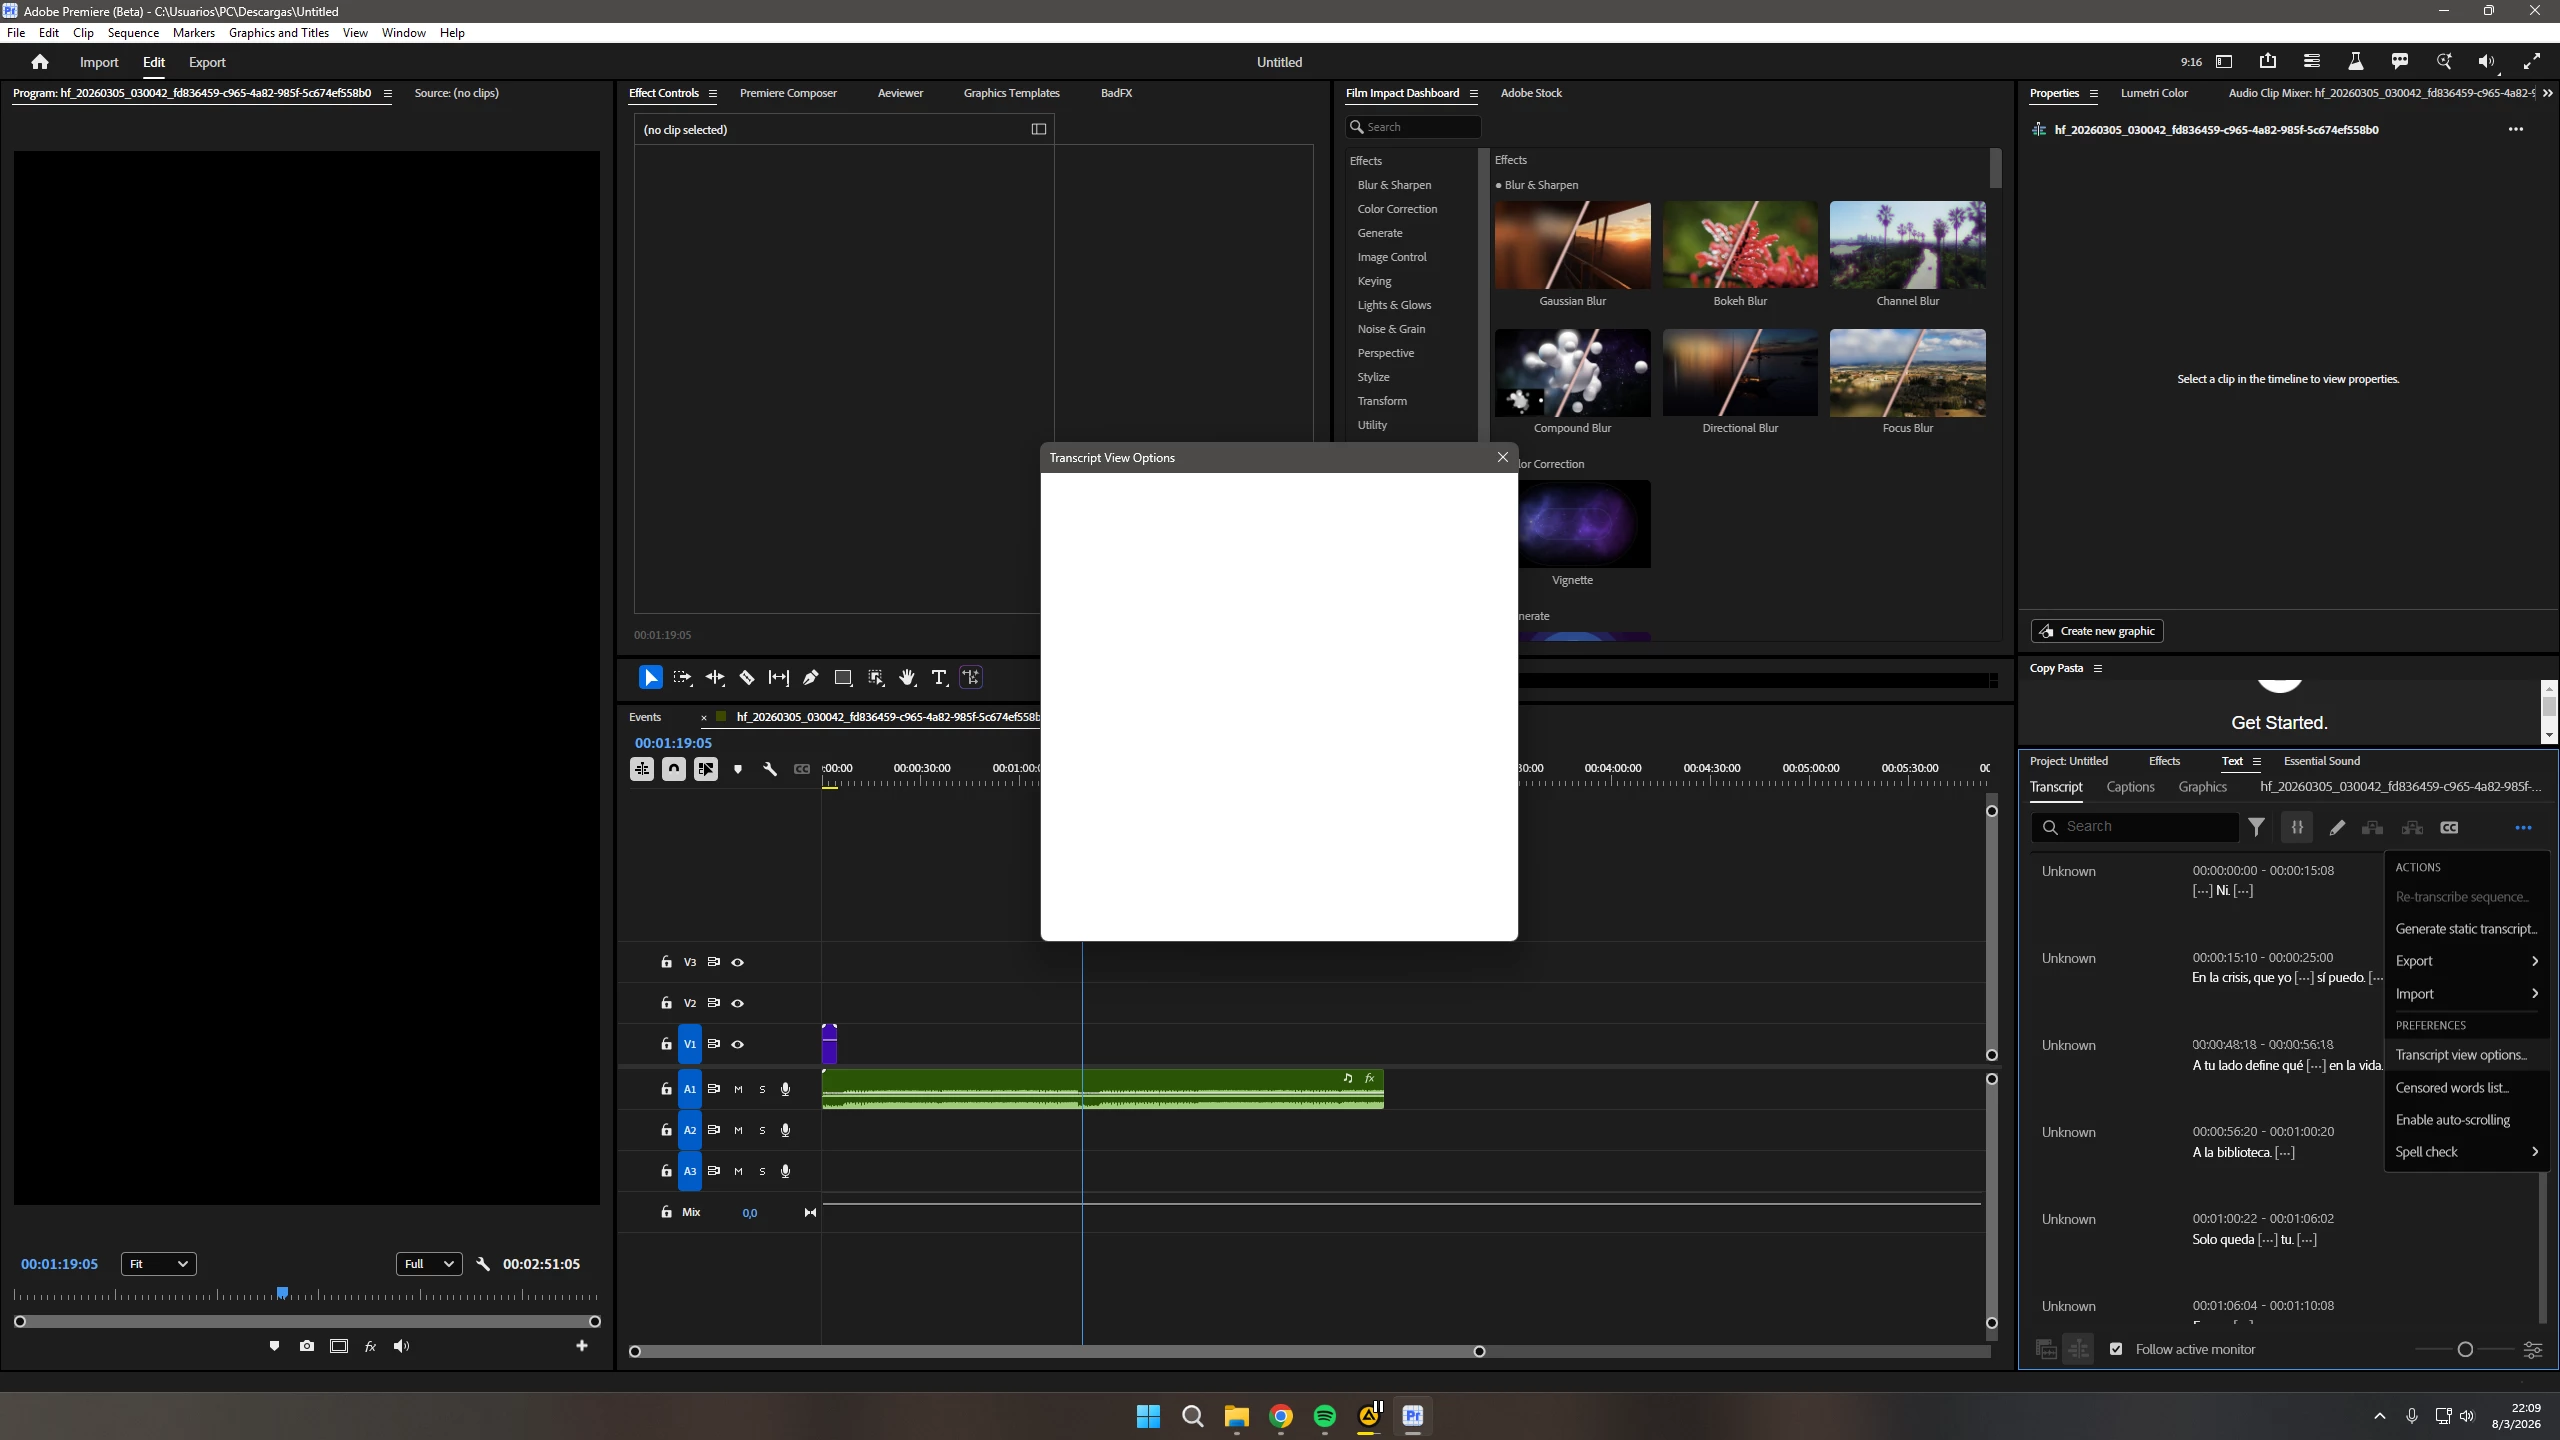Select the Gaussian Blur effect thumbnail
This screenshot has height=1440, width=2560.
[1572, 245]
